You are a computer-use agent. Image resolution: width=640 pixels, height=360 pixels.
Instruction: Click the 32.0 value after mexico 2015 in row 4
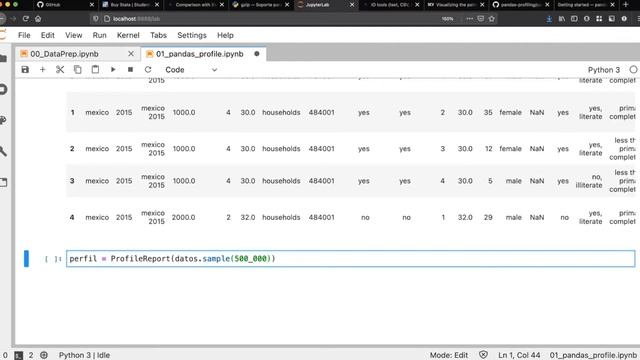[x=248, y=218]
